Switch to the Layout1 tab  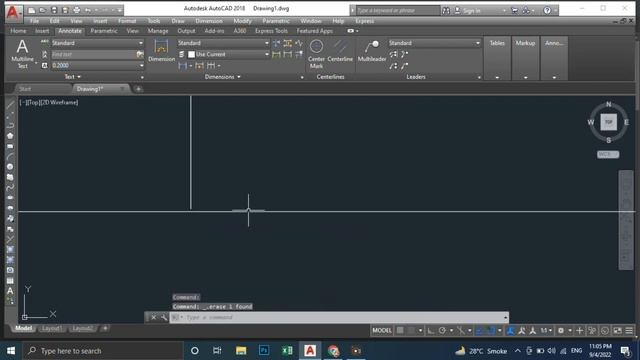(x=52, y=328)
